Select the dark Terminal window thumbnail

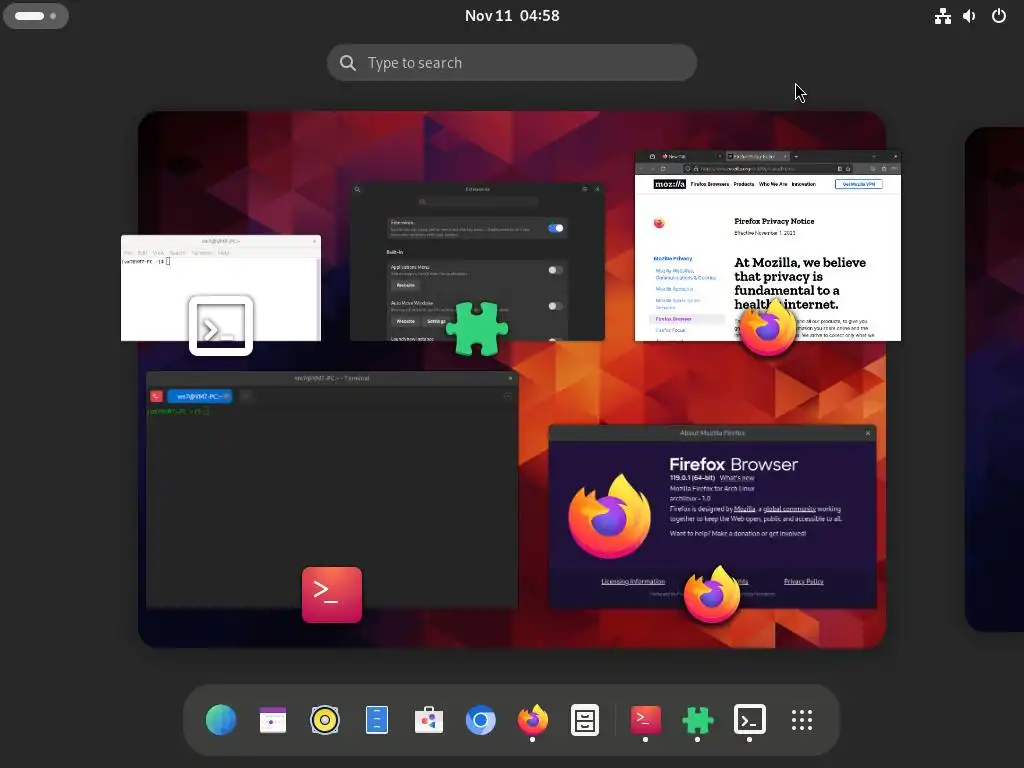click(332, 490)
